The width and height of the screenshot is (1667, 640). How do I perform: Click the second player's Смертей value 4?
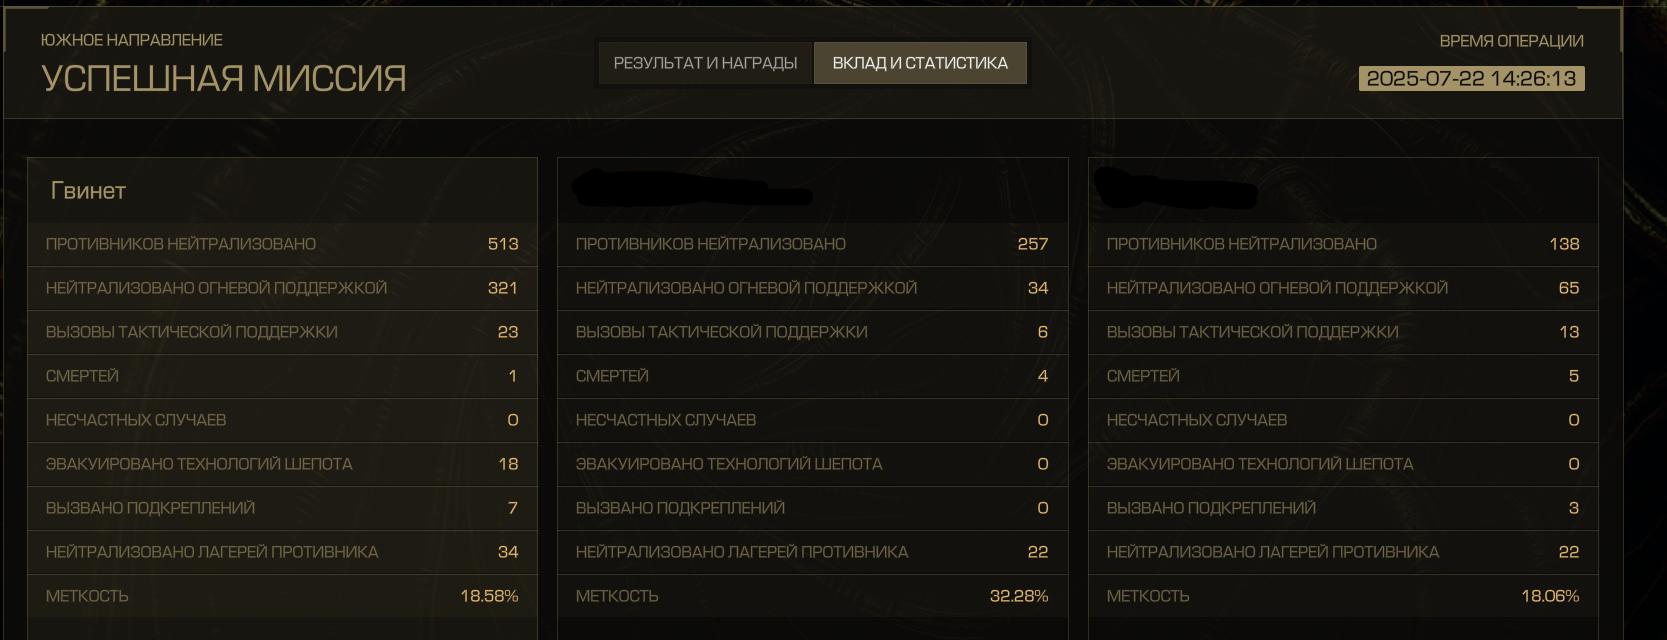pyautogui.click(x=1043, y=376)
